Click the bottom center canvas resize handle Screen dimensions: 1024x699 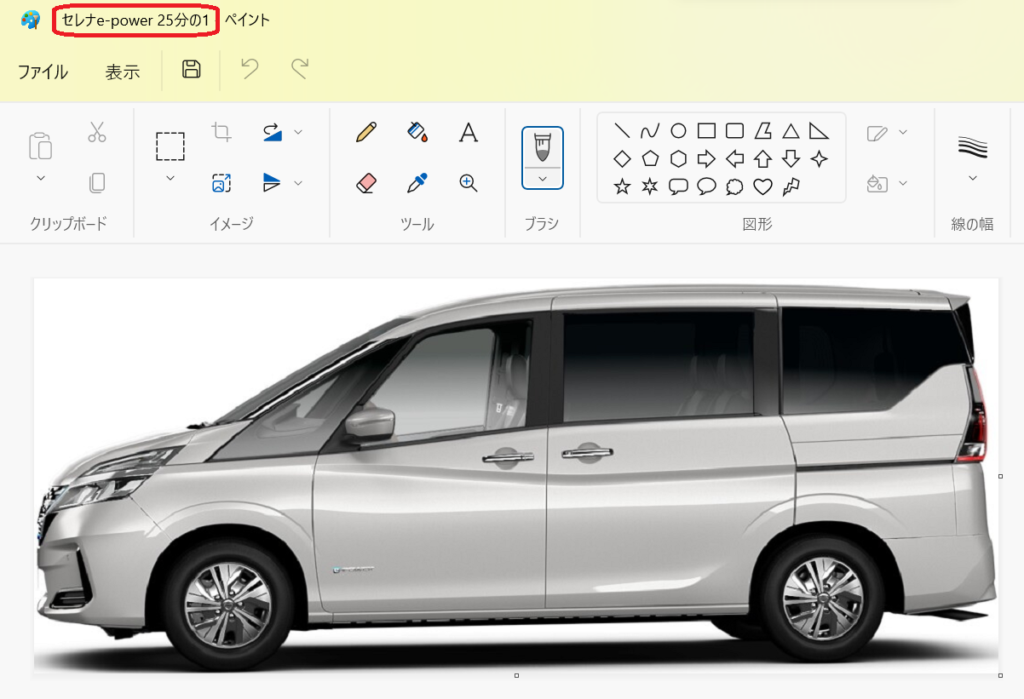[x=516, y=676]
